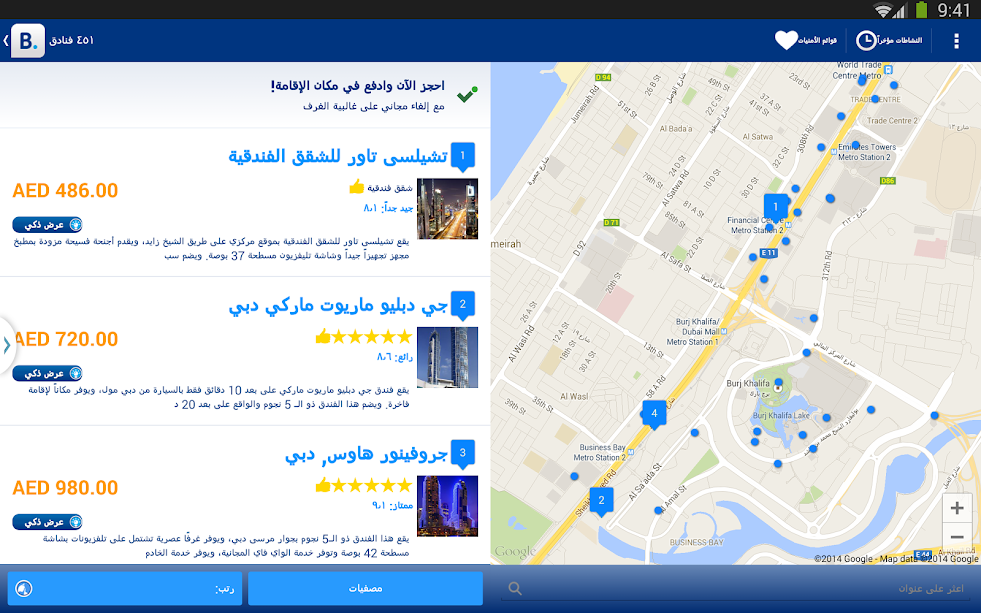
Task: Click thumbnail of Chelsea Tower hotel
Action: (447, 209)
